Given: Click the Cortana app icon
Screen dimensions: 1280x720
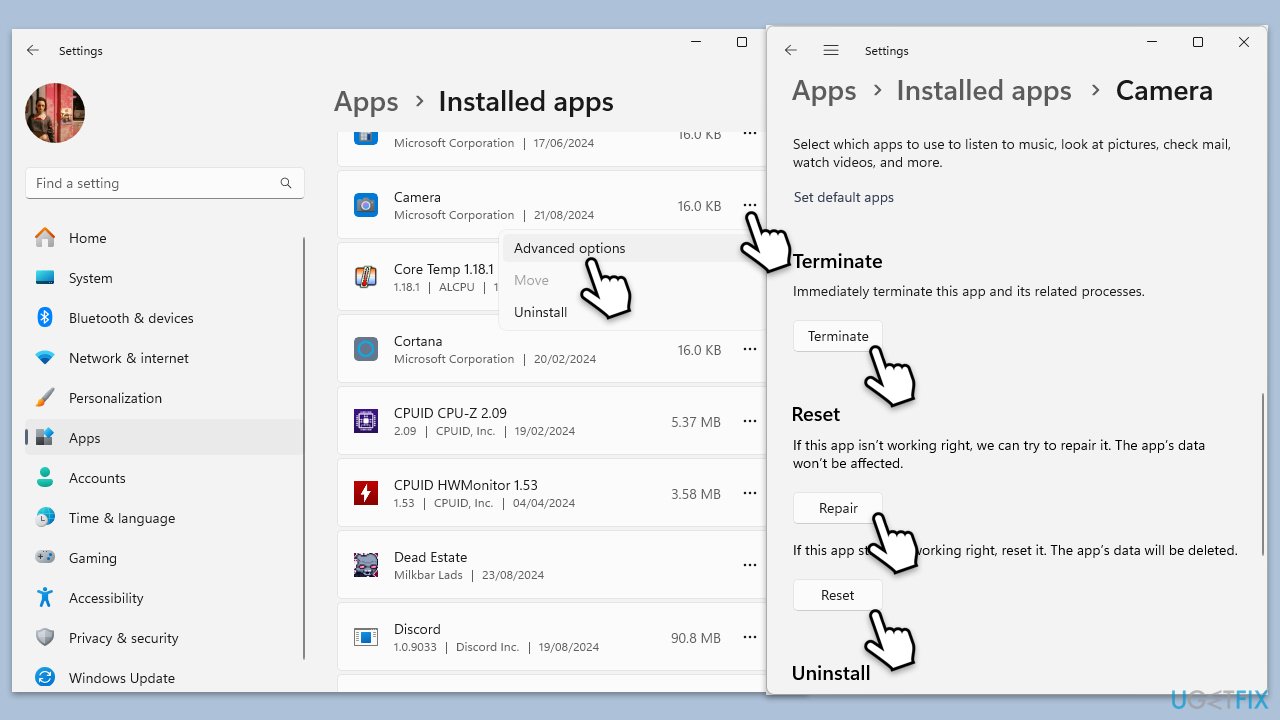Looking at the screenshot, I should click(x=366, y=349).
